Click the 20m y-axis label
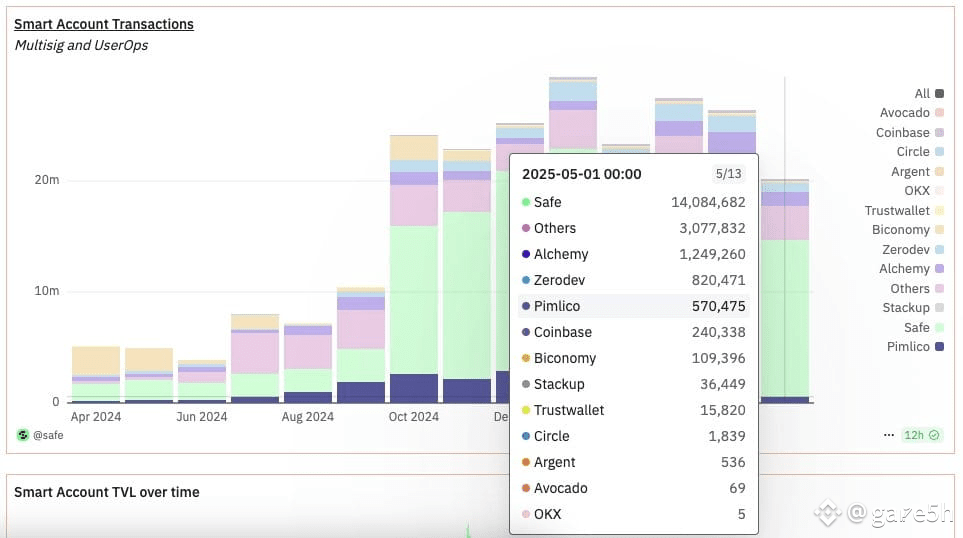 (47, 179)
